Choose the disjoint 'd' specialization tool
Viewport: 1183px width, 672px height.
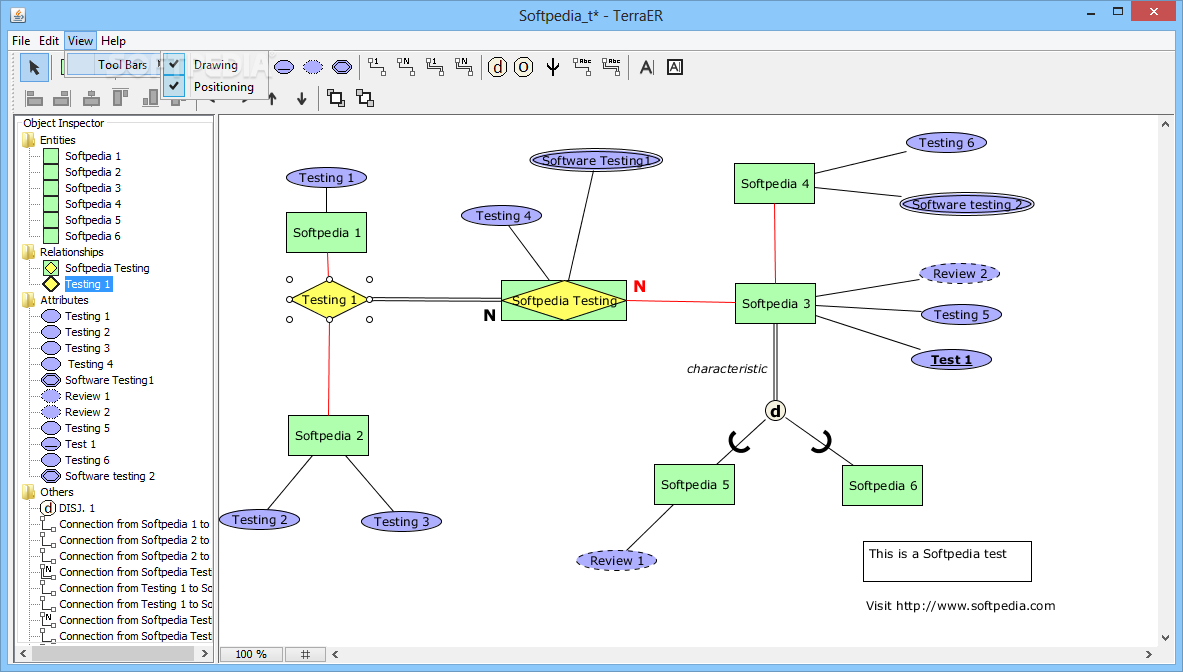[497, 67]
